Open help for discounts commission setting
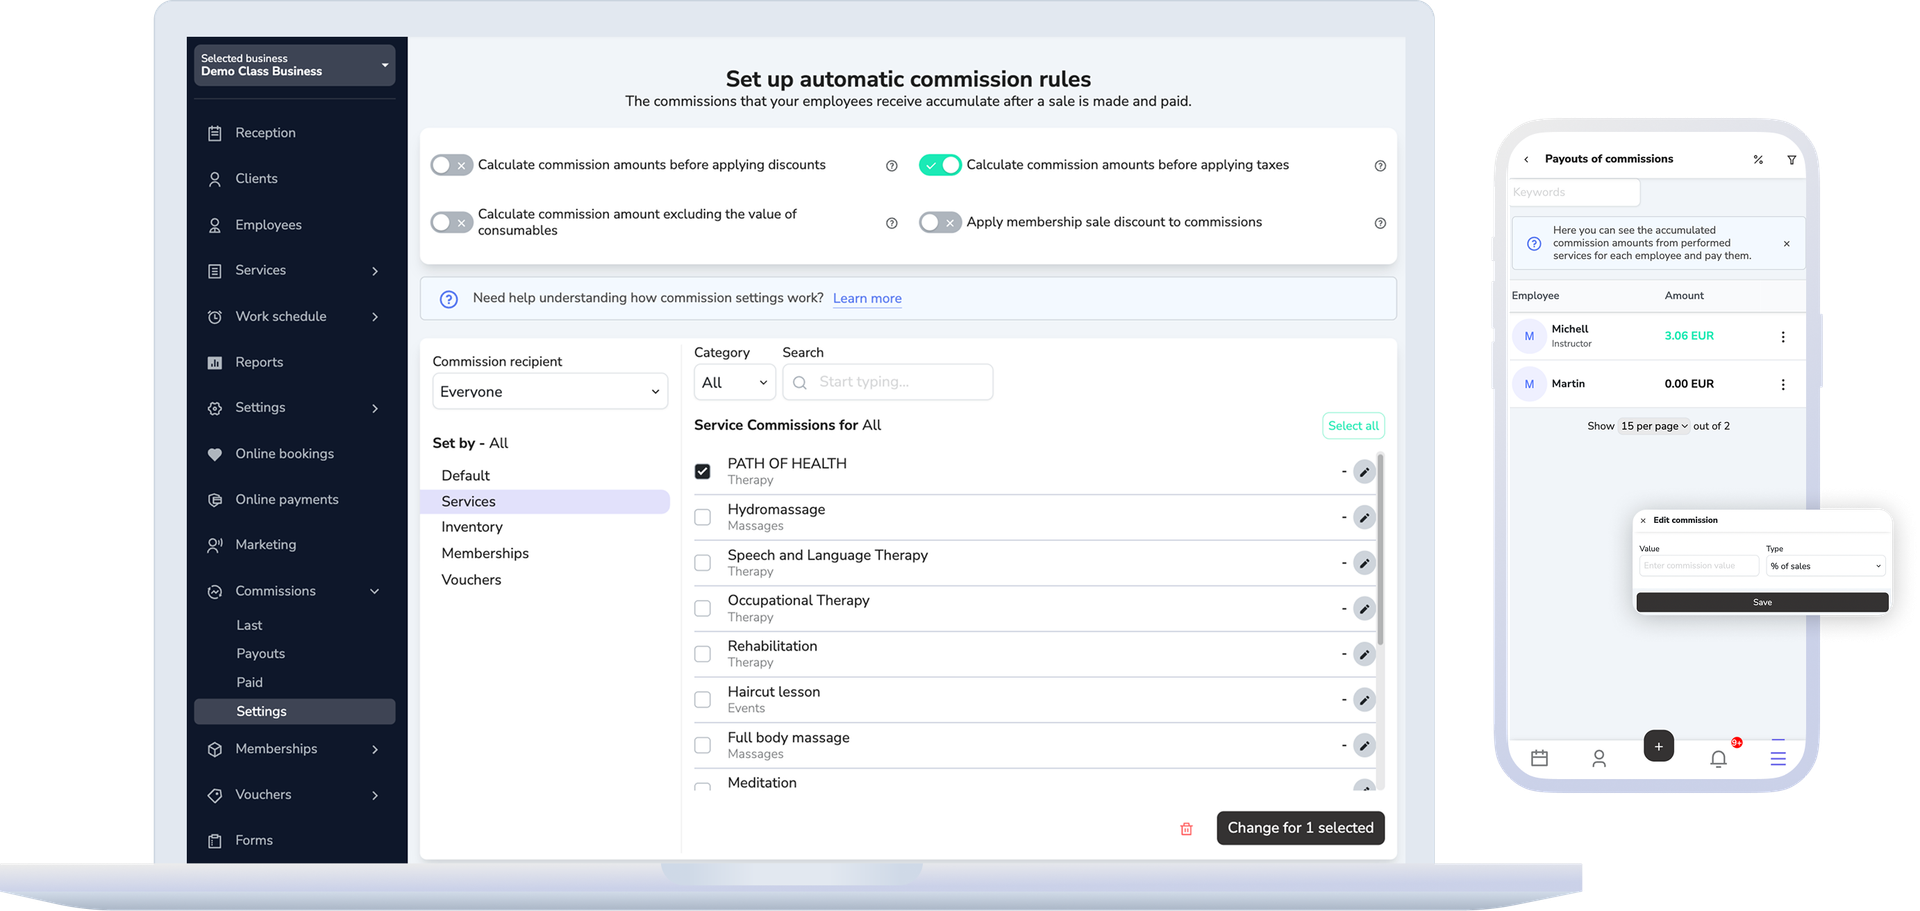The width and height of the screenshot is (1920, 911). click(892, 166)
